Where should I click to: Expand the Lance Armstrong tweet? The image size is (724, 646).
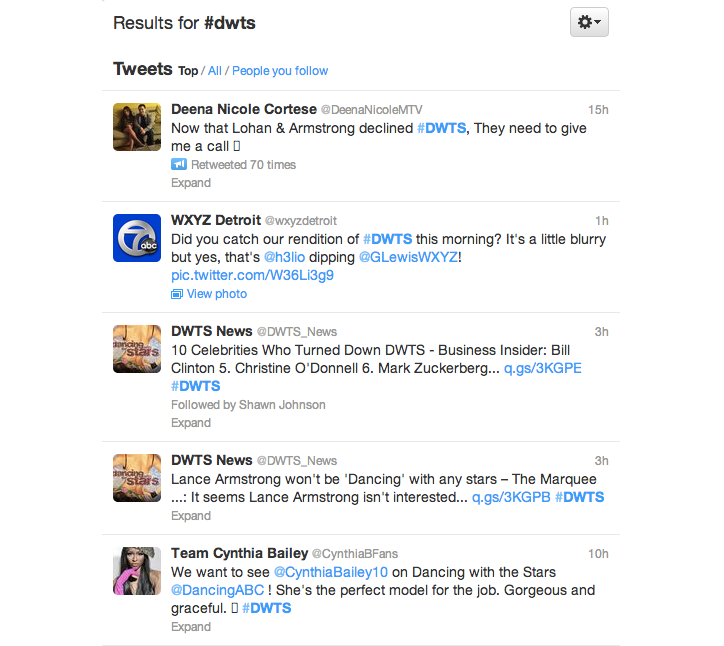(191, 516)
